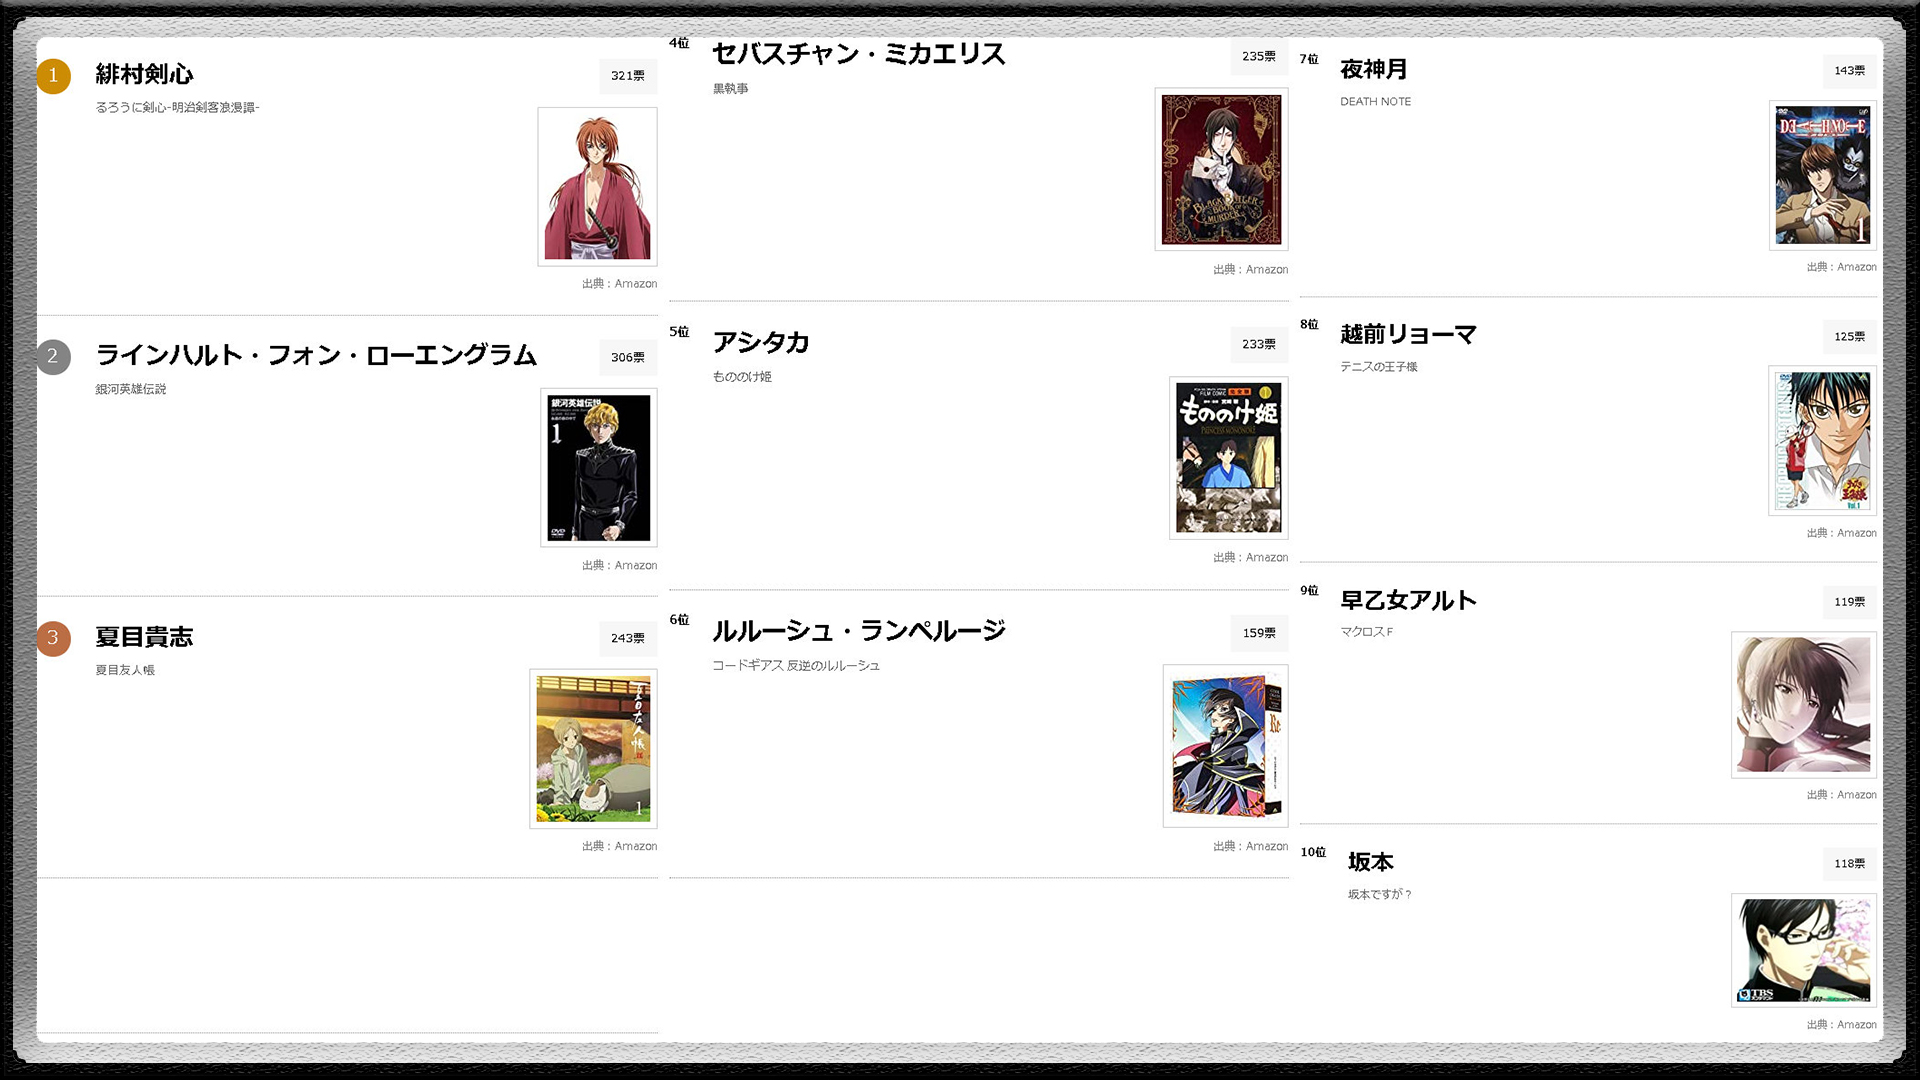Click the silver rank 2 badge

pos(54,357)
